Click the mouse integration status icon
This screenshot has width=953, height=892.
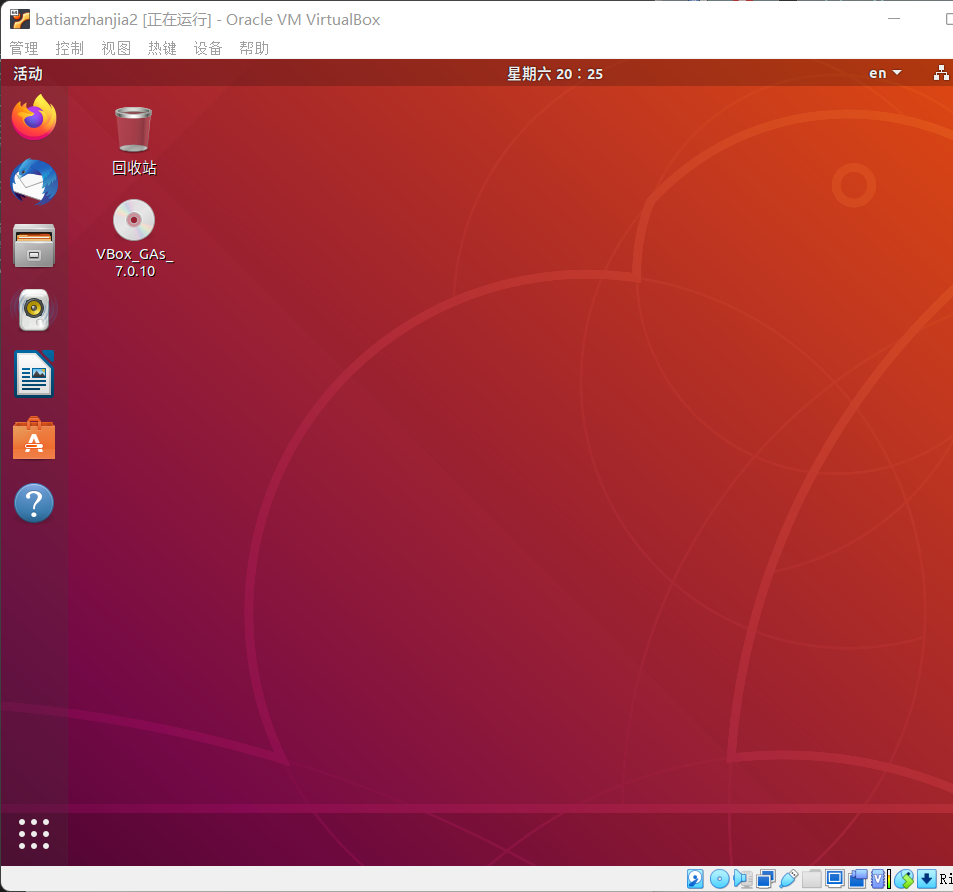click(x=904, y=879)
